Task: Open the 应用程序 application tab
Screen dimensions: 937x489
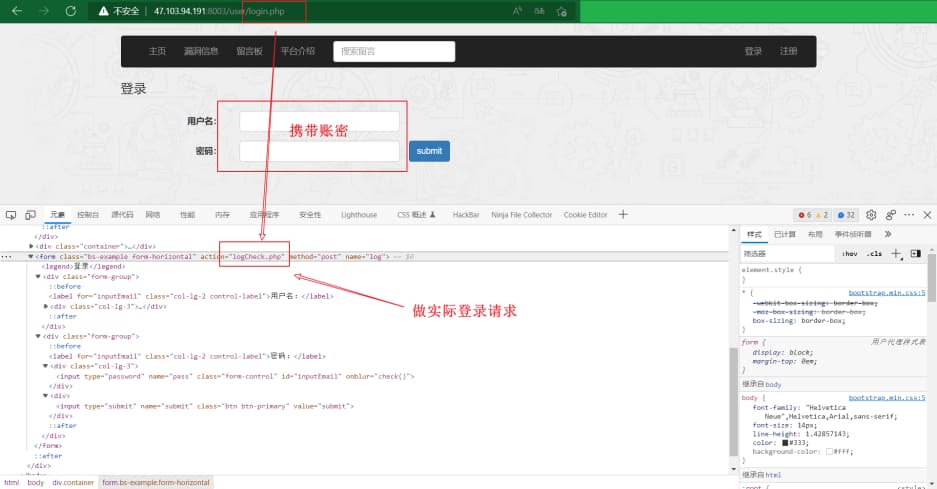Action: [264, 215]
